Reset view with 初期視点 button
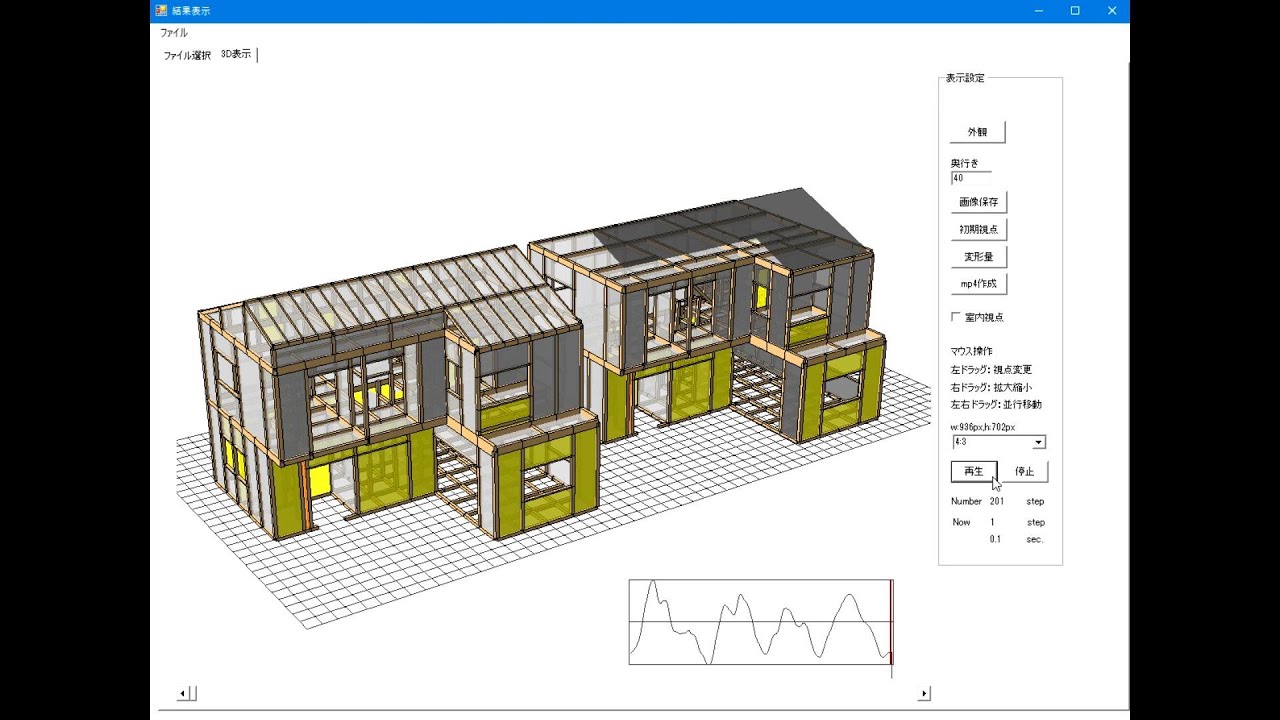The image size is (1280, 720). (978, 229)
